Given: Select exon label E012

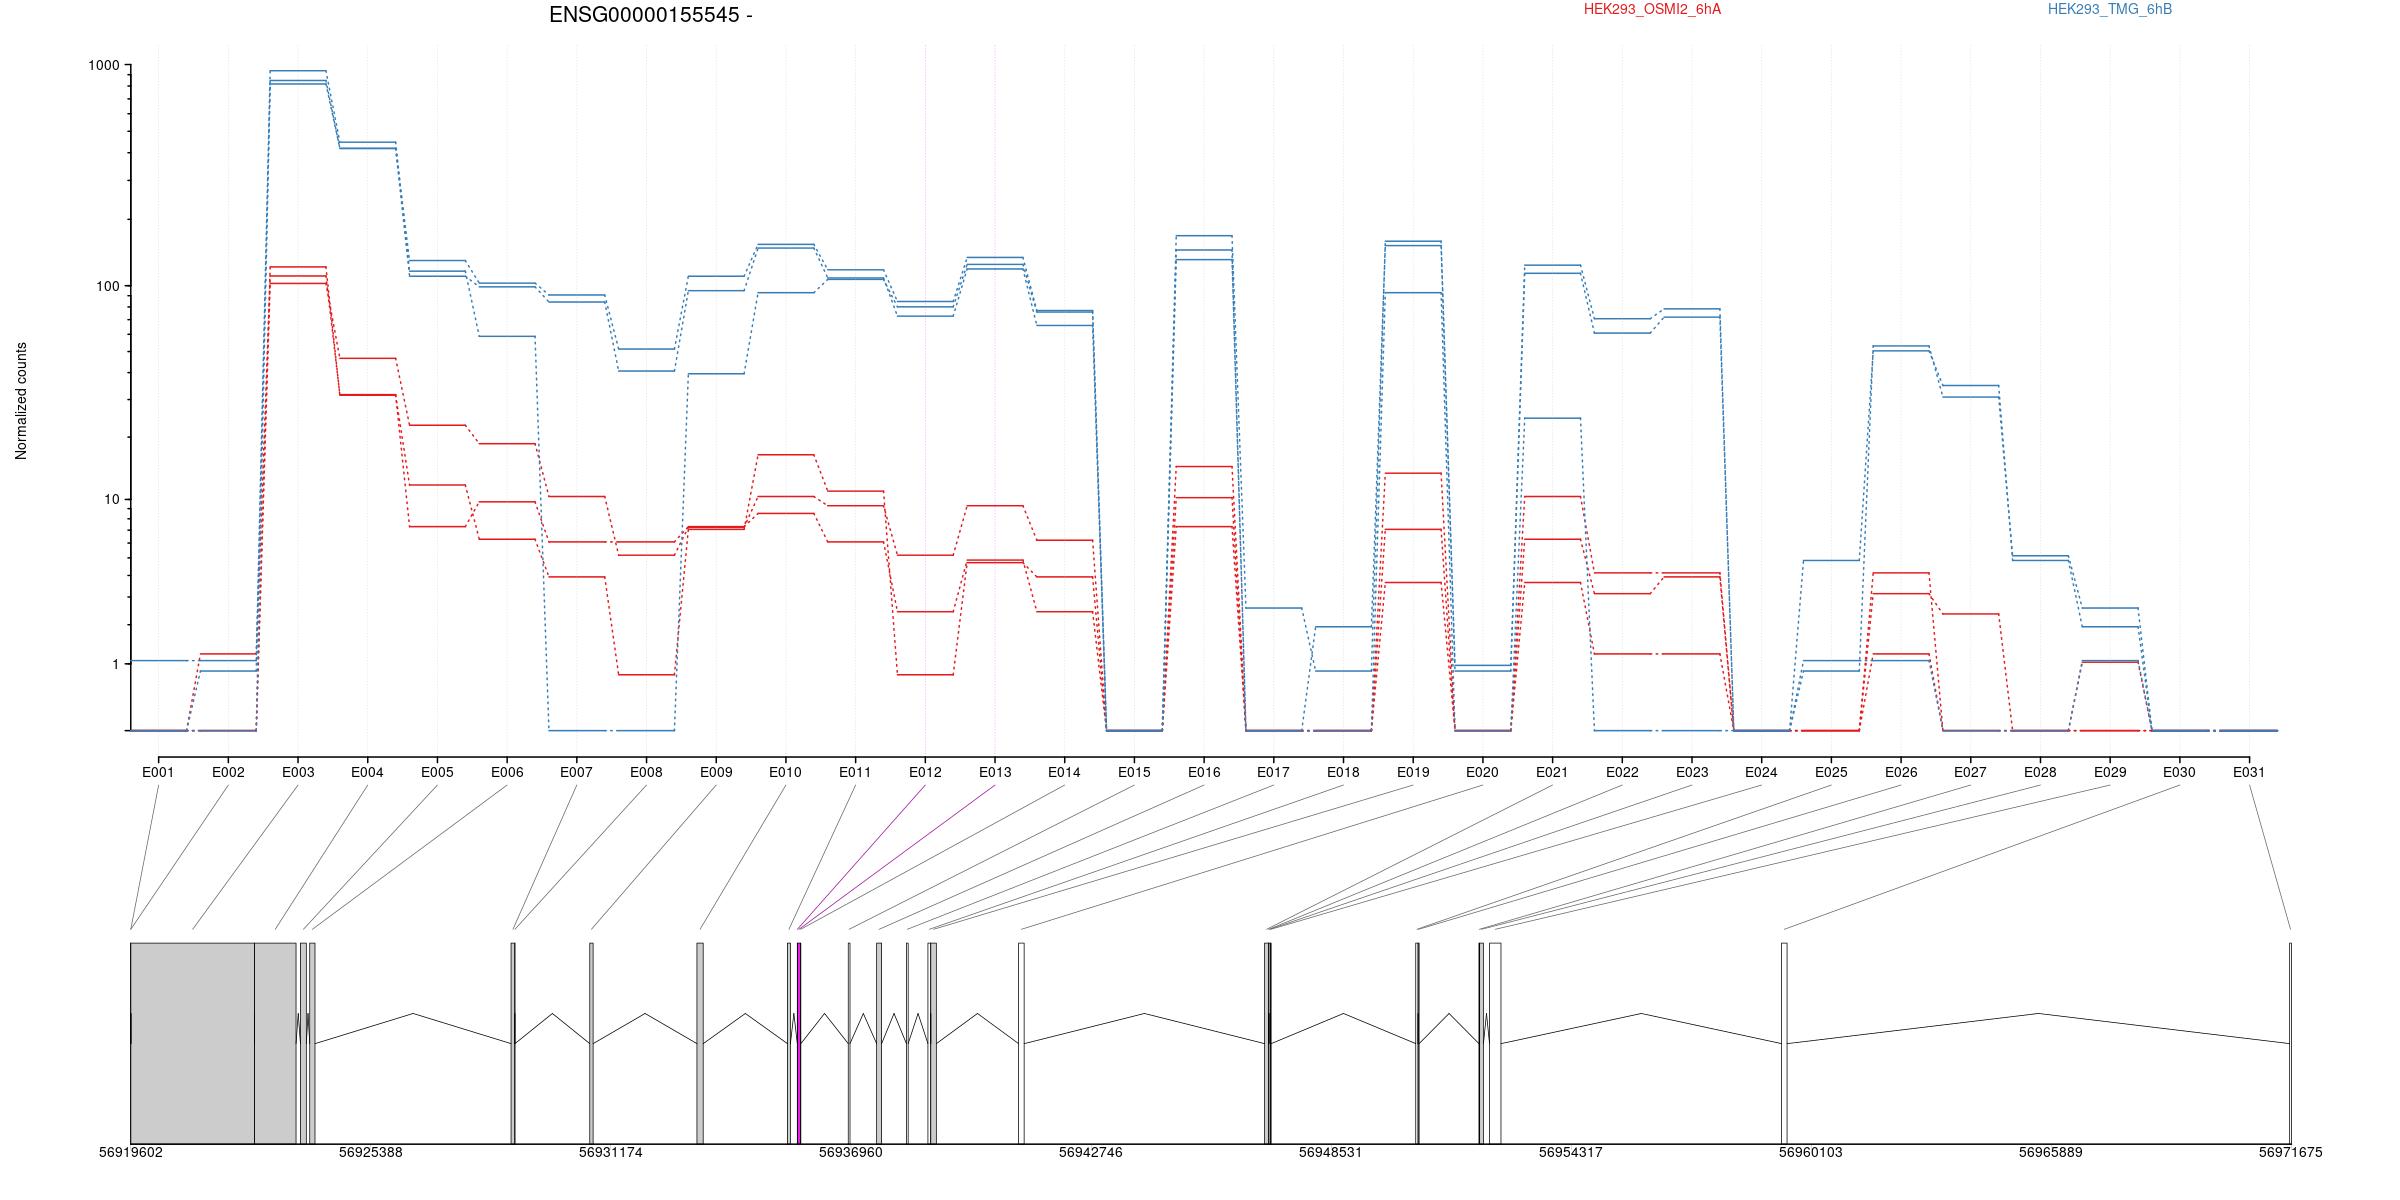Looking at the screenshot, I should (925, 772).
